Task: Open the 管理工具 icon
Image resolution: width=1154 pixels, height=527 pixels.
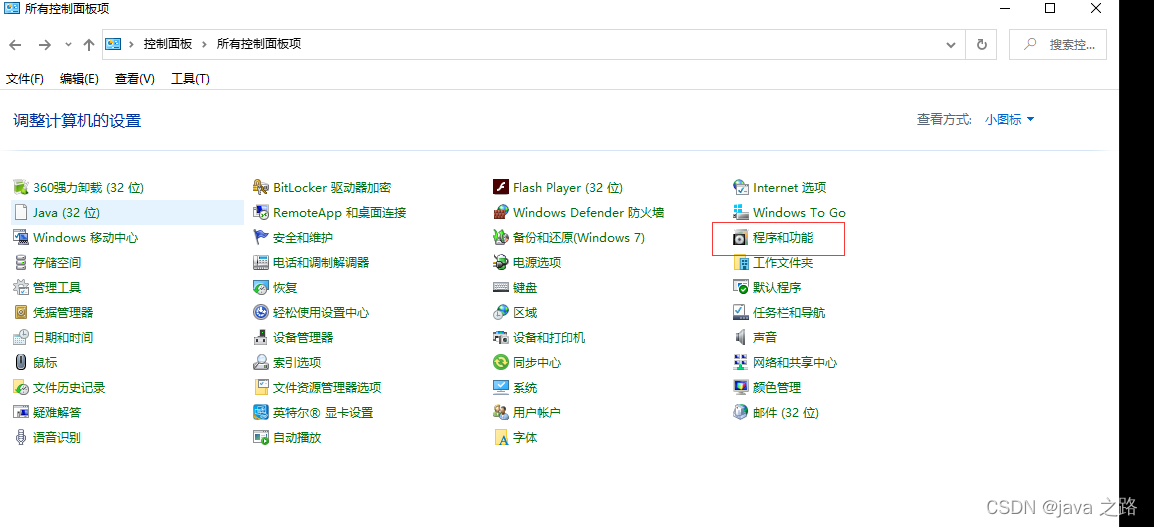Action: [x=21, y=288]
